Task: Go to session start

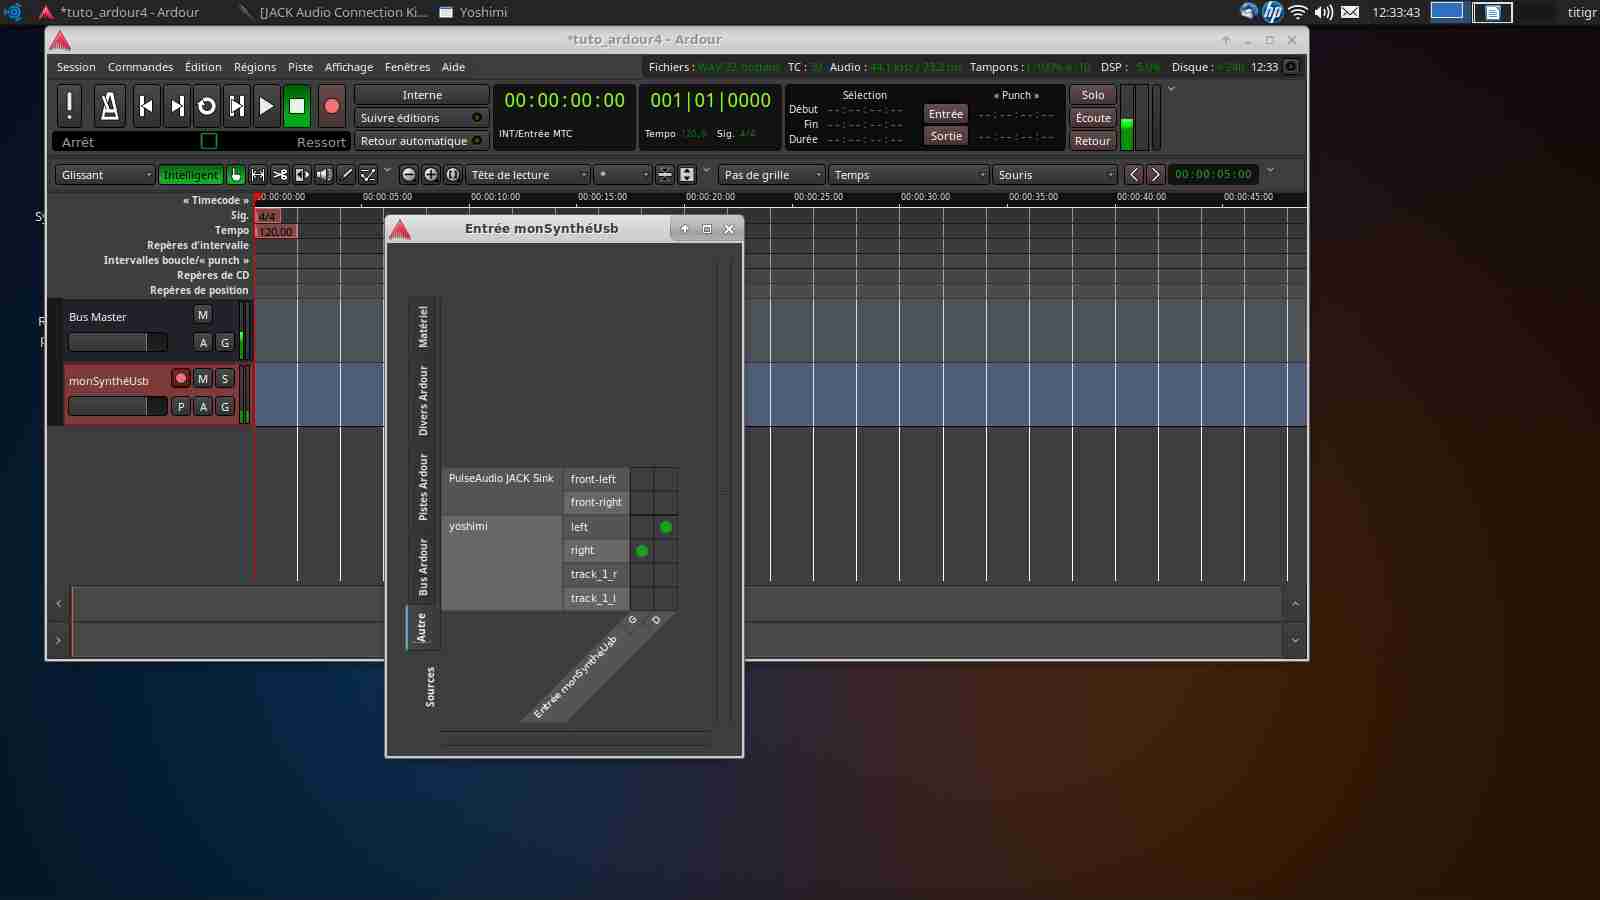Action: pos(146,106)
